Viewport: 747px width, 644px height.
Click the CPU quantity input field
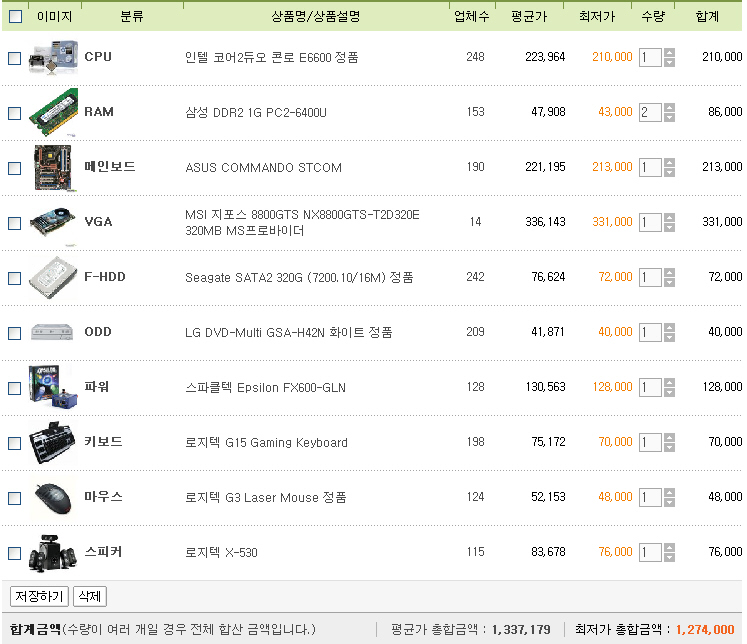click(650, 58)
